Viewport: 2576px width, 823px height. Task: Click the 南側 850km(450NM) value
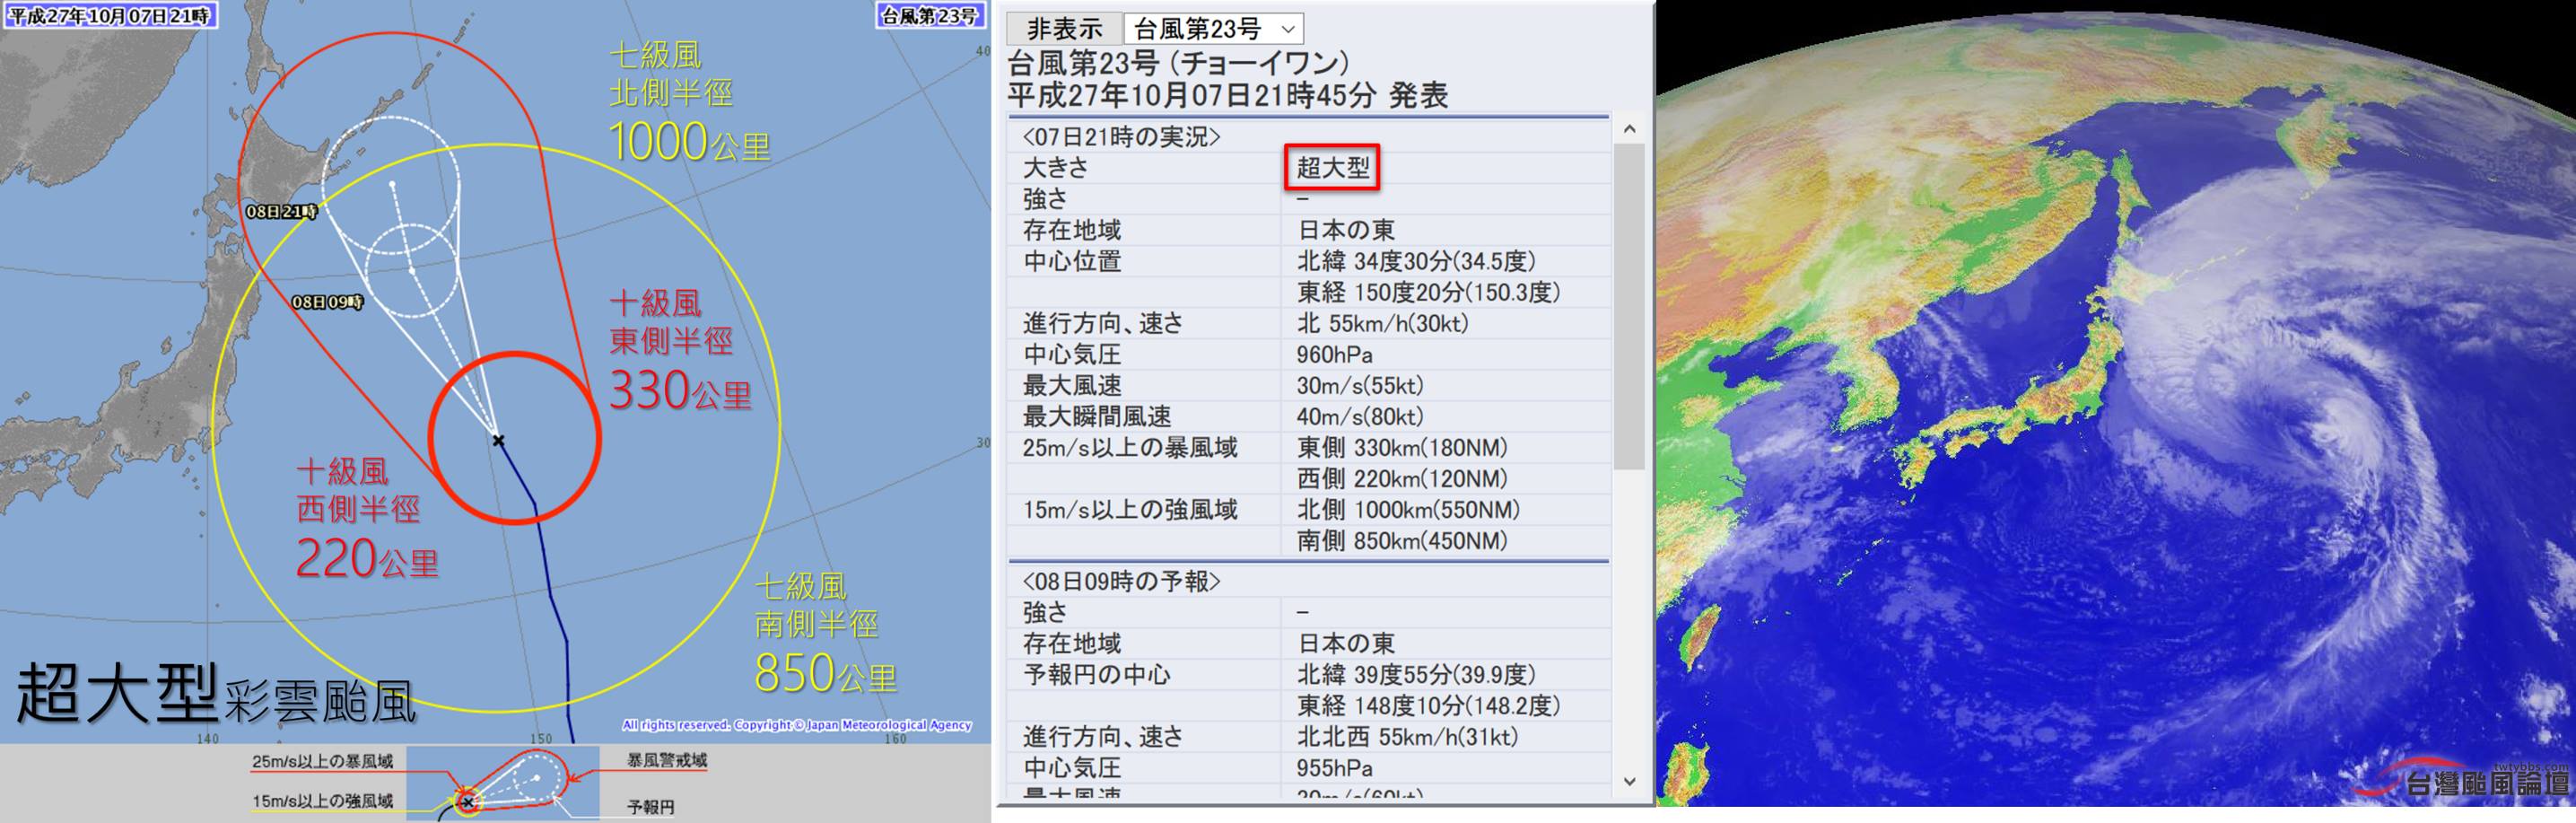click(x=1402, y=540)
